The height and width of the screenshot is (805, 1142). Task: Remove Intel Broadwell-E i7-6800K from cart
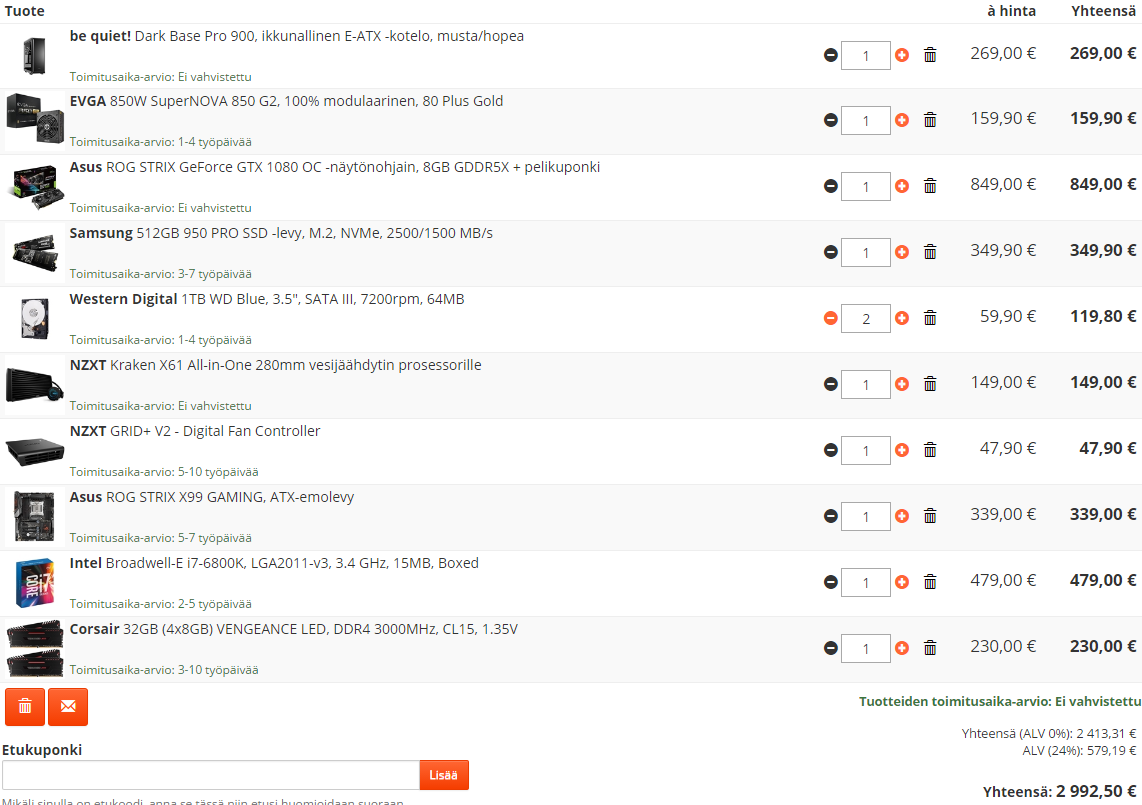pos(930,582)
